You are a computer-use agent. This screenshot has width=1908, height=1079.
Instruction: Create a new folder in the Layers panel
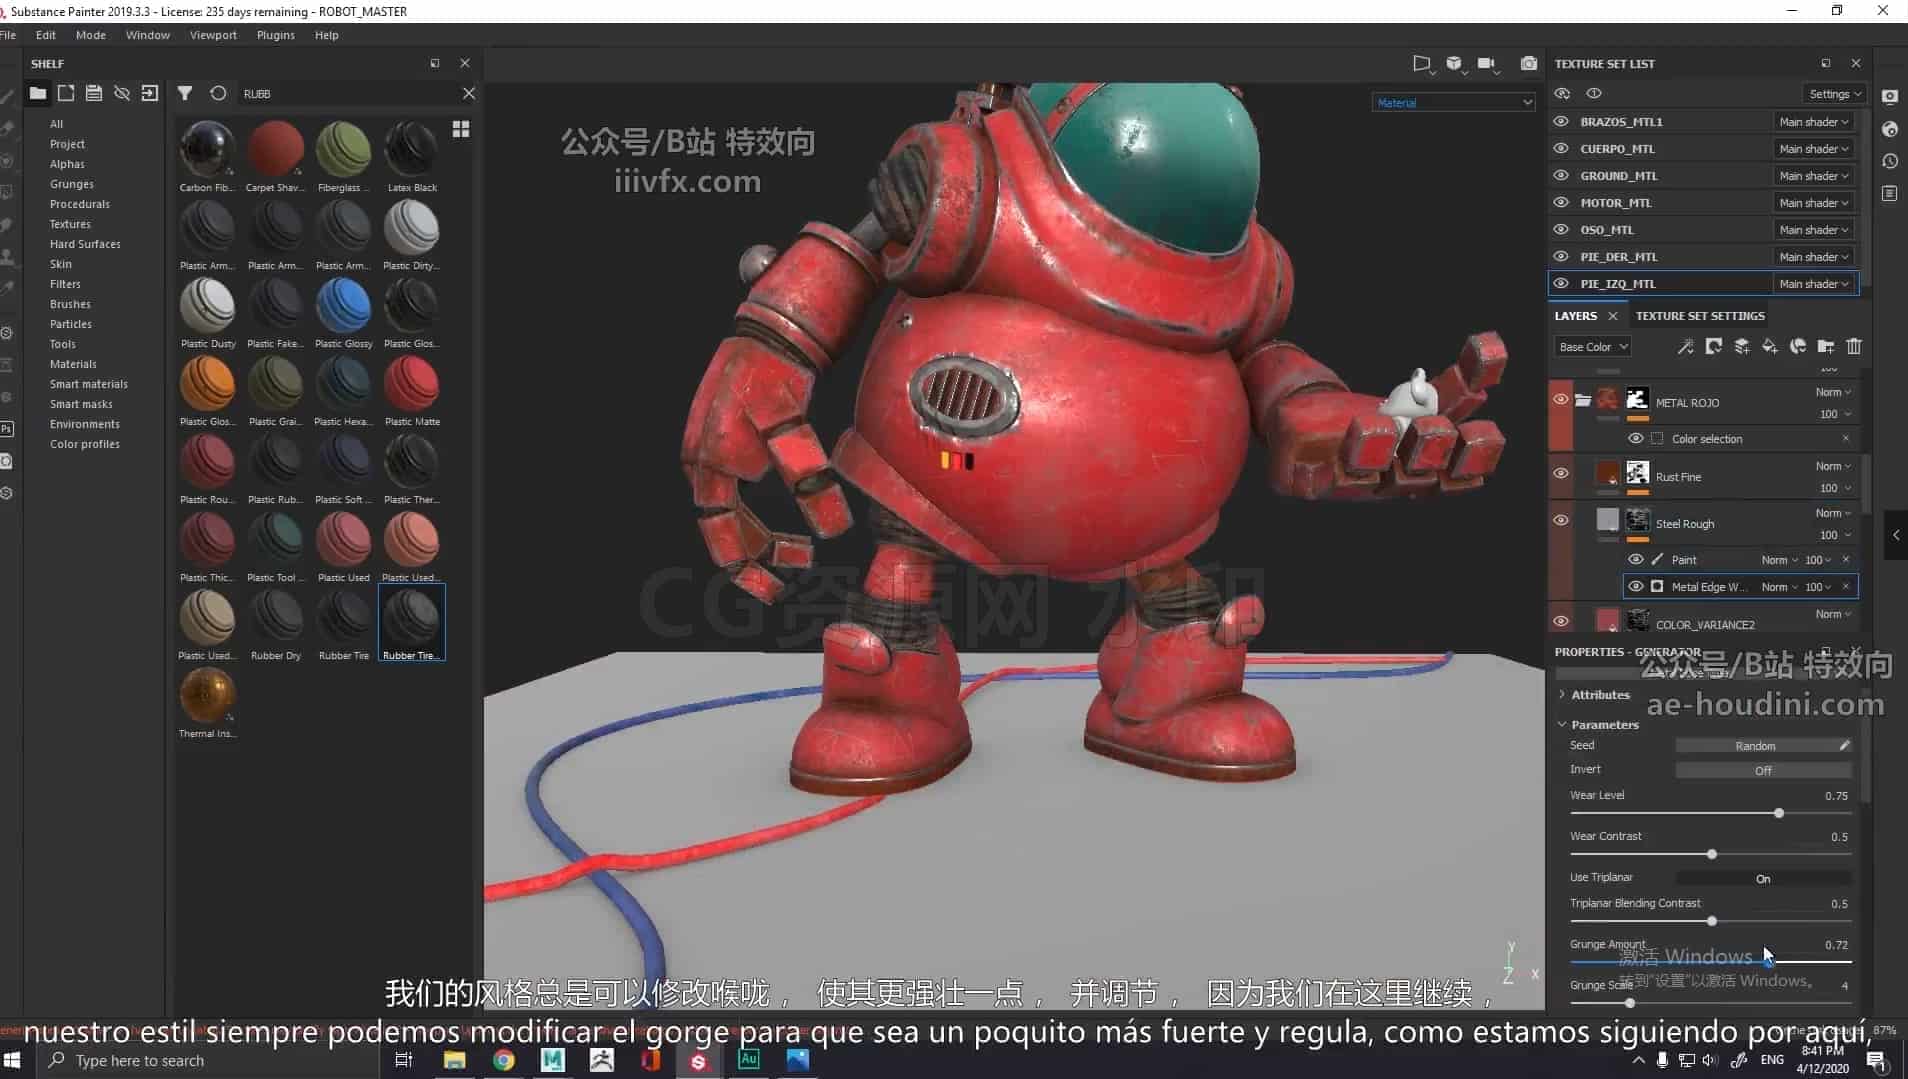click(1826, 346)
